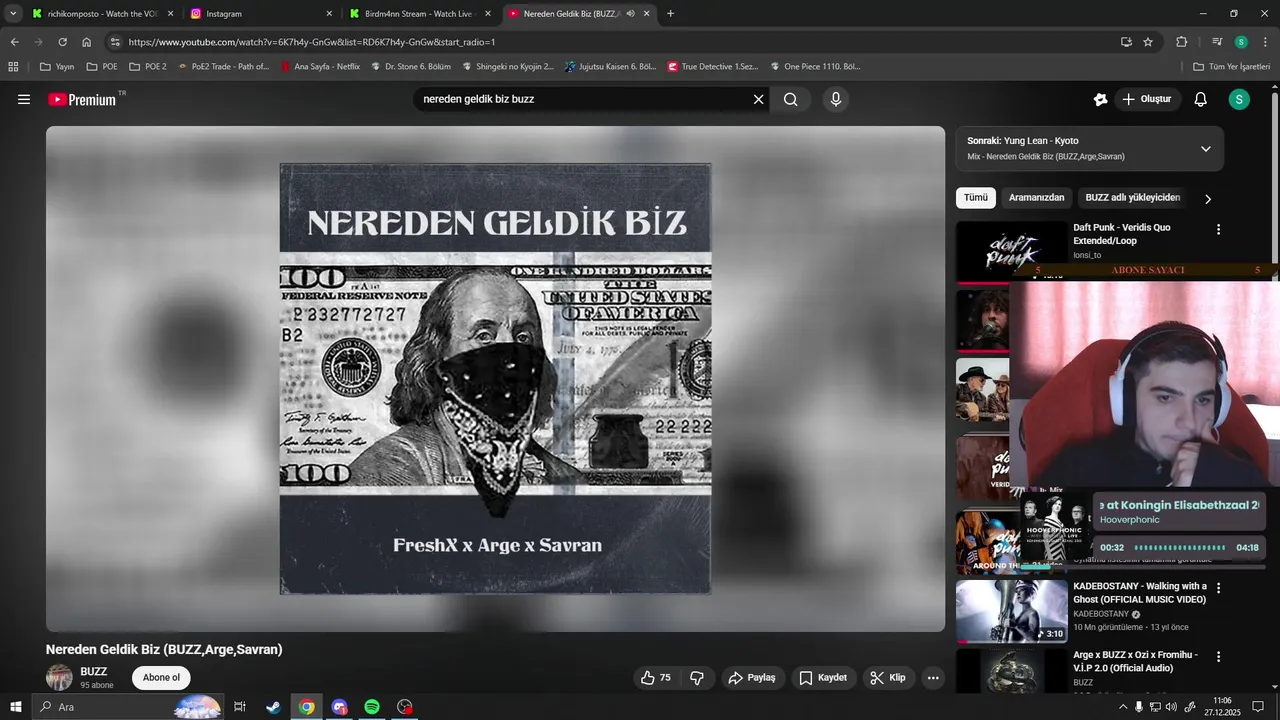Open Chrome home page button
1280x720 pixels.
(87, 42)
